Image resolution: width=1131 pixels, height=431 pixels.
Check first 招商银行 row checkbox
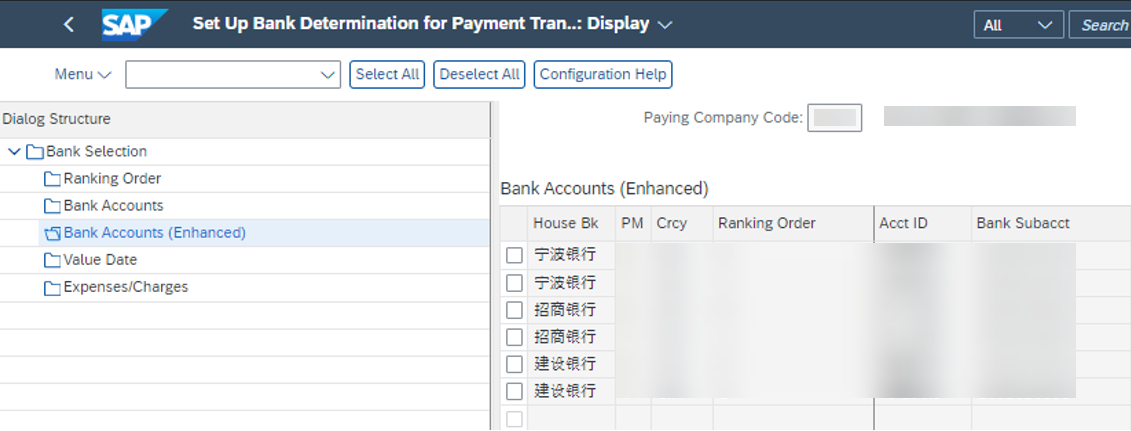click(x=514, y=310)
